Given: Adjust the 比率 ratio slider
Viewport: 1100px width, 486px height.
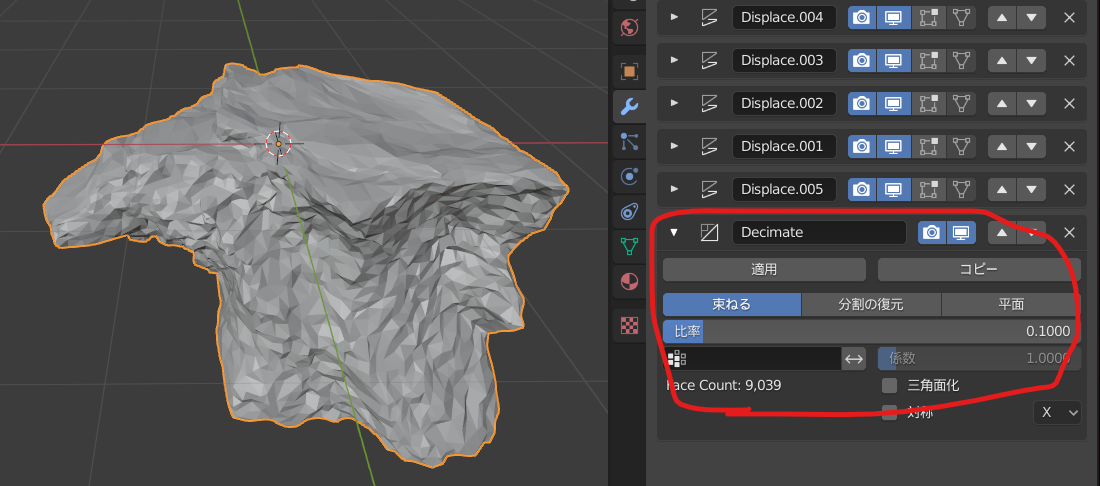Looking at the screenshot, I should coord(871,331).
